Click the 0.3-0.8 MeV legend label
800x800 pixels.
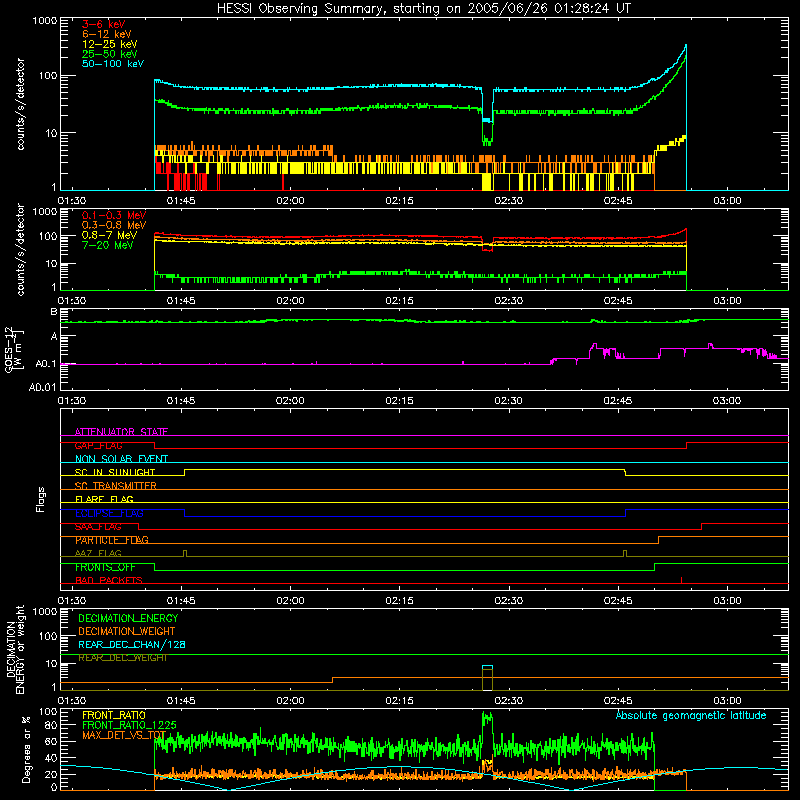114,225
